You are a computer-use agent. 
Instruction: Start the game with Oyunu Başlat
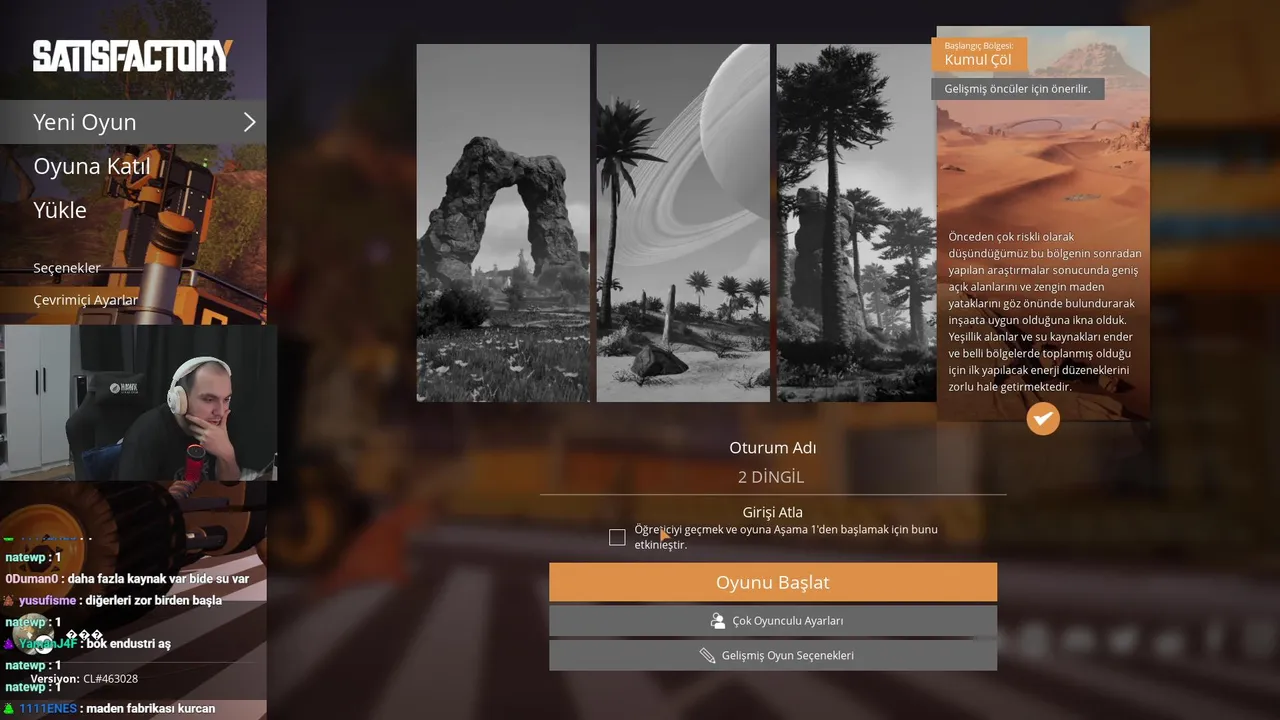(773, 582)
